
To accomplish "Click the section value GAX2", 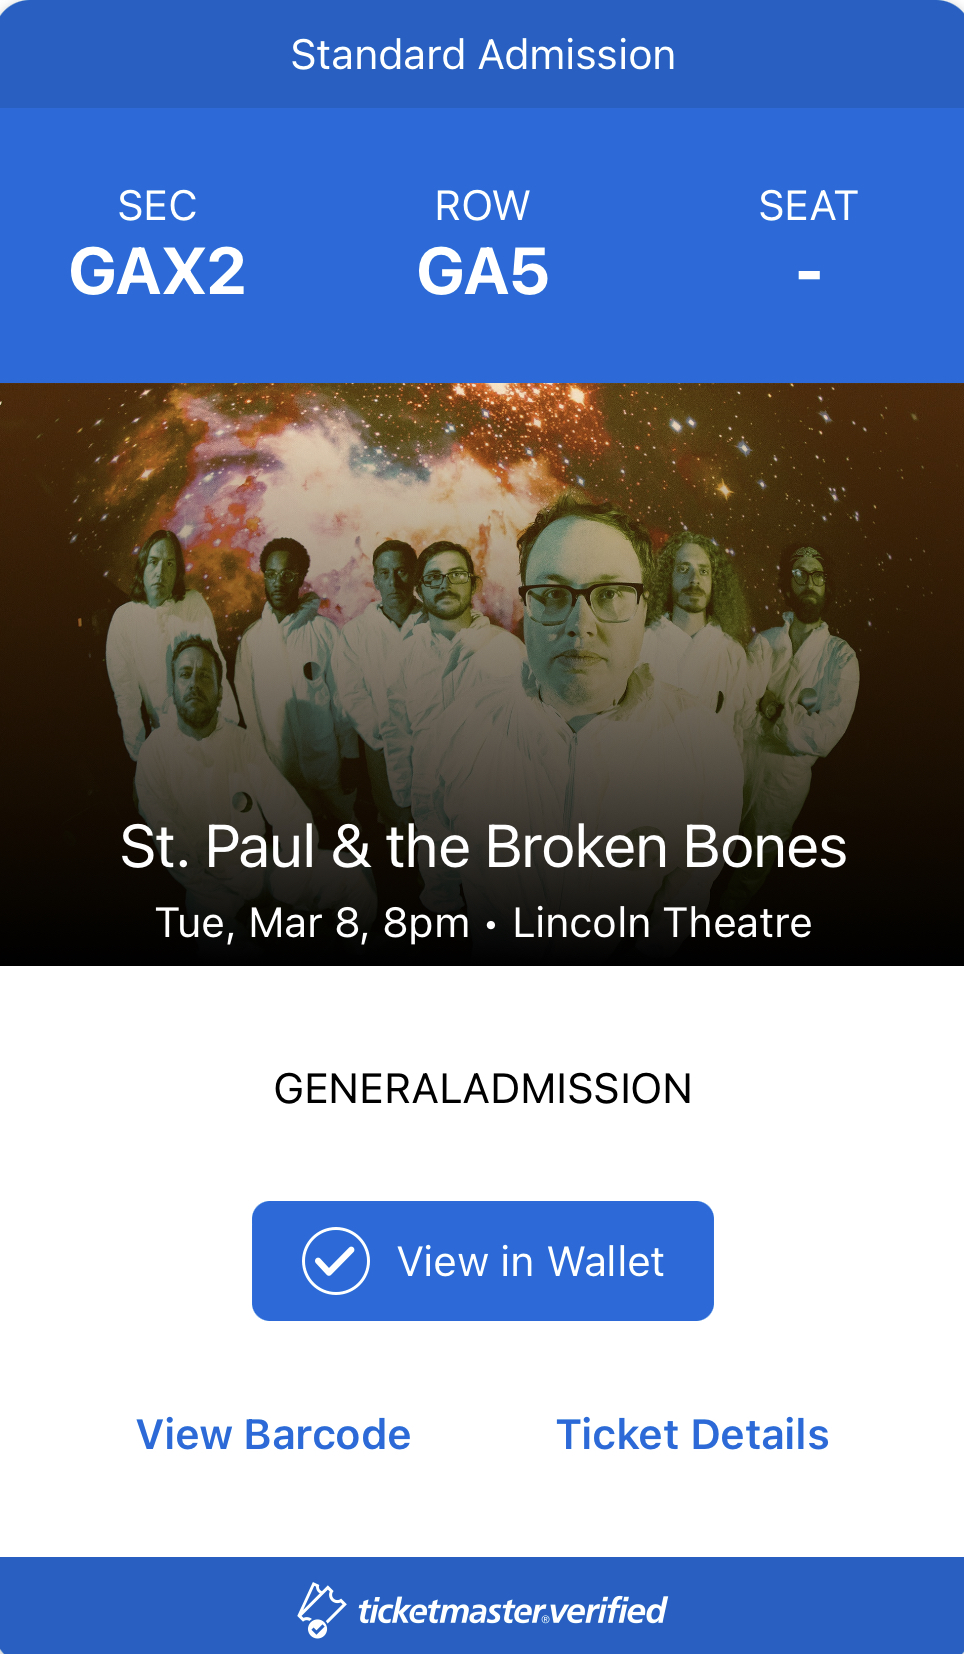I will coord(157,272).
